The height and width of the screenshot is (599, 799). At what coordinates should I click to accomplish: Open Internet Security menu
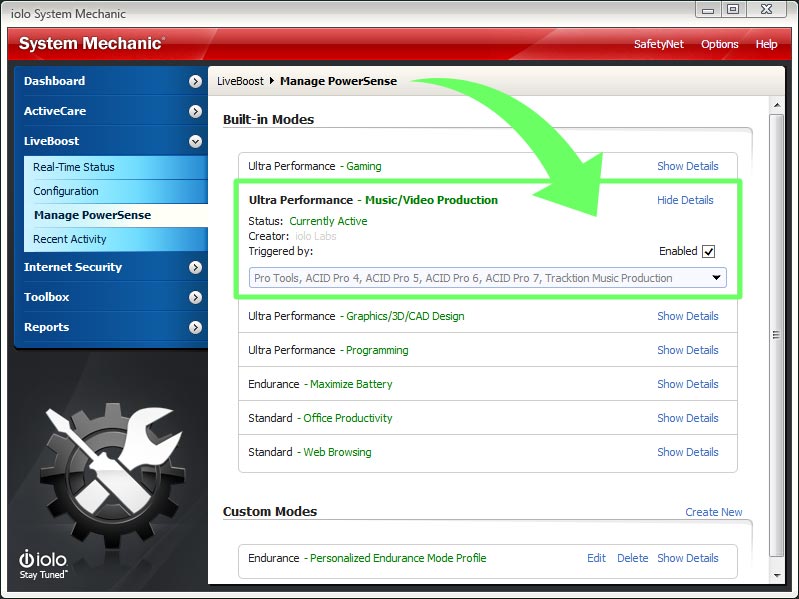coord(73,267)
